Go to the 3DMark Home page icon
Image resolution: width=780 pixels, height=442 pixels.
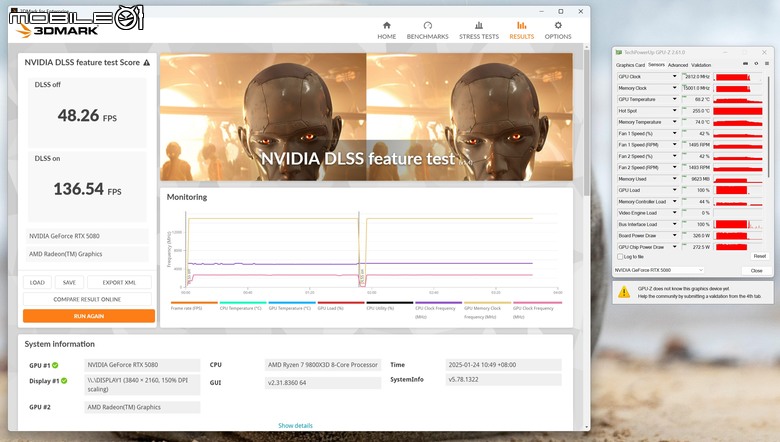coord(387,25)
